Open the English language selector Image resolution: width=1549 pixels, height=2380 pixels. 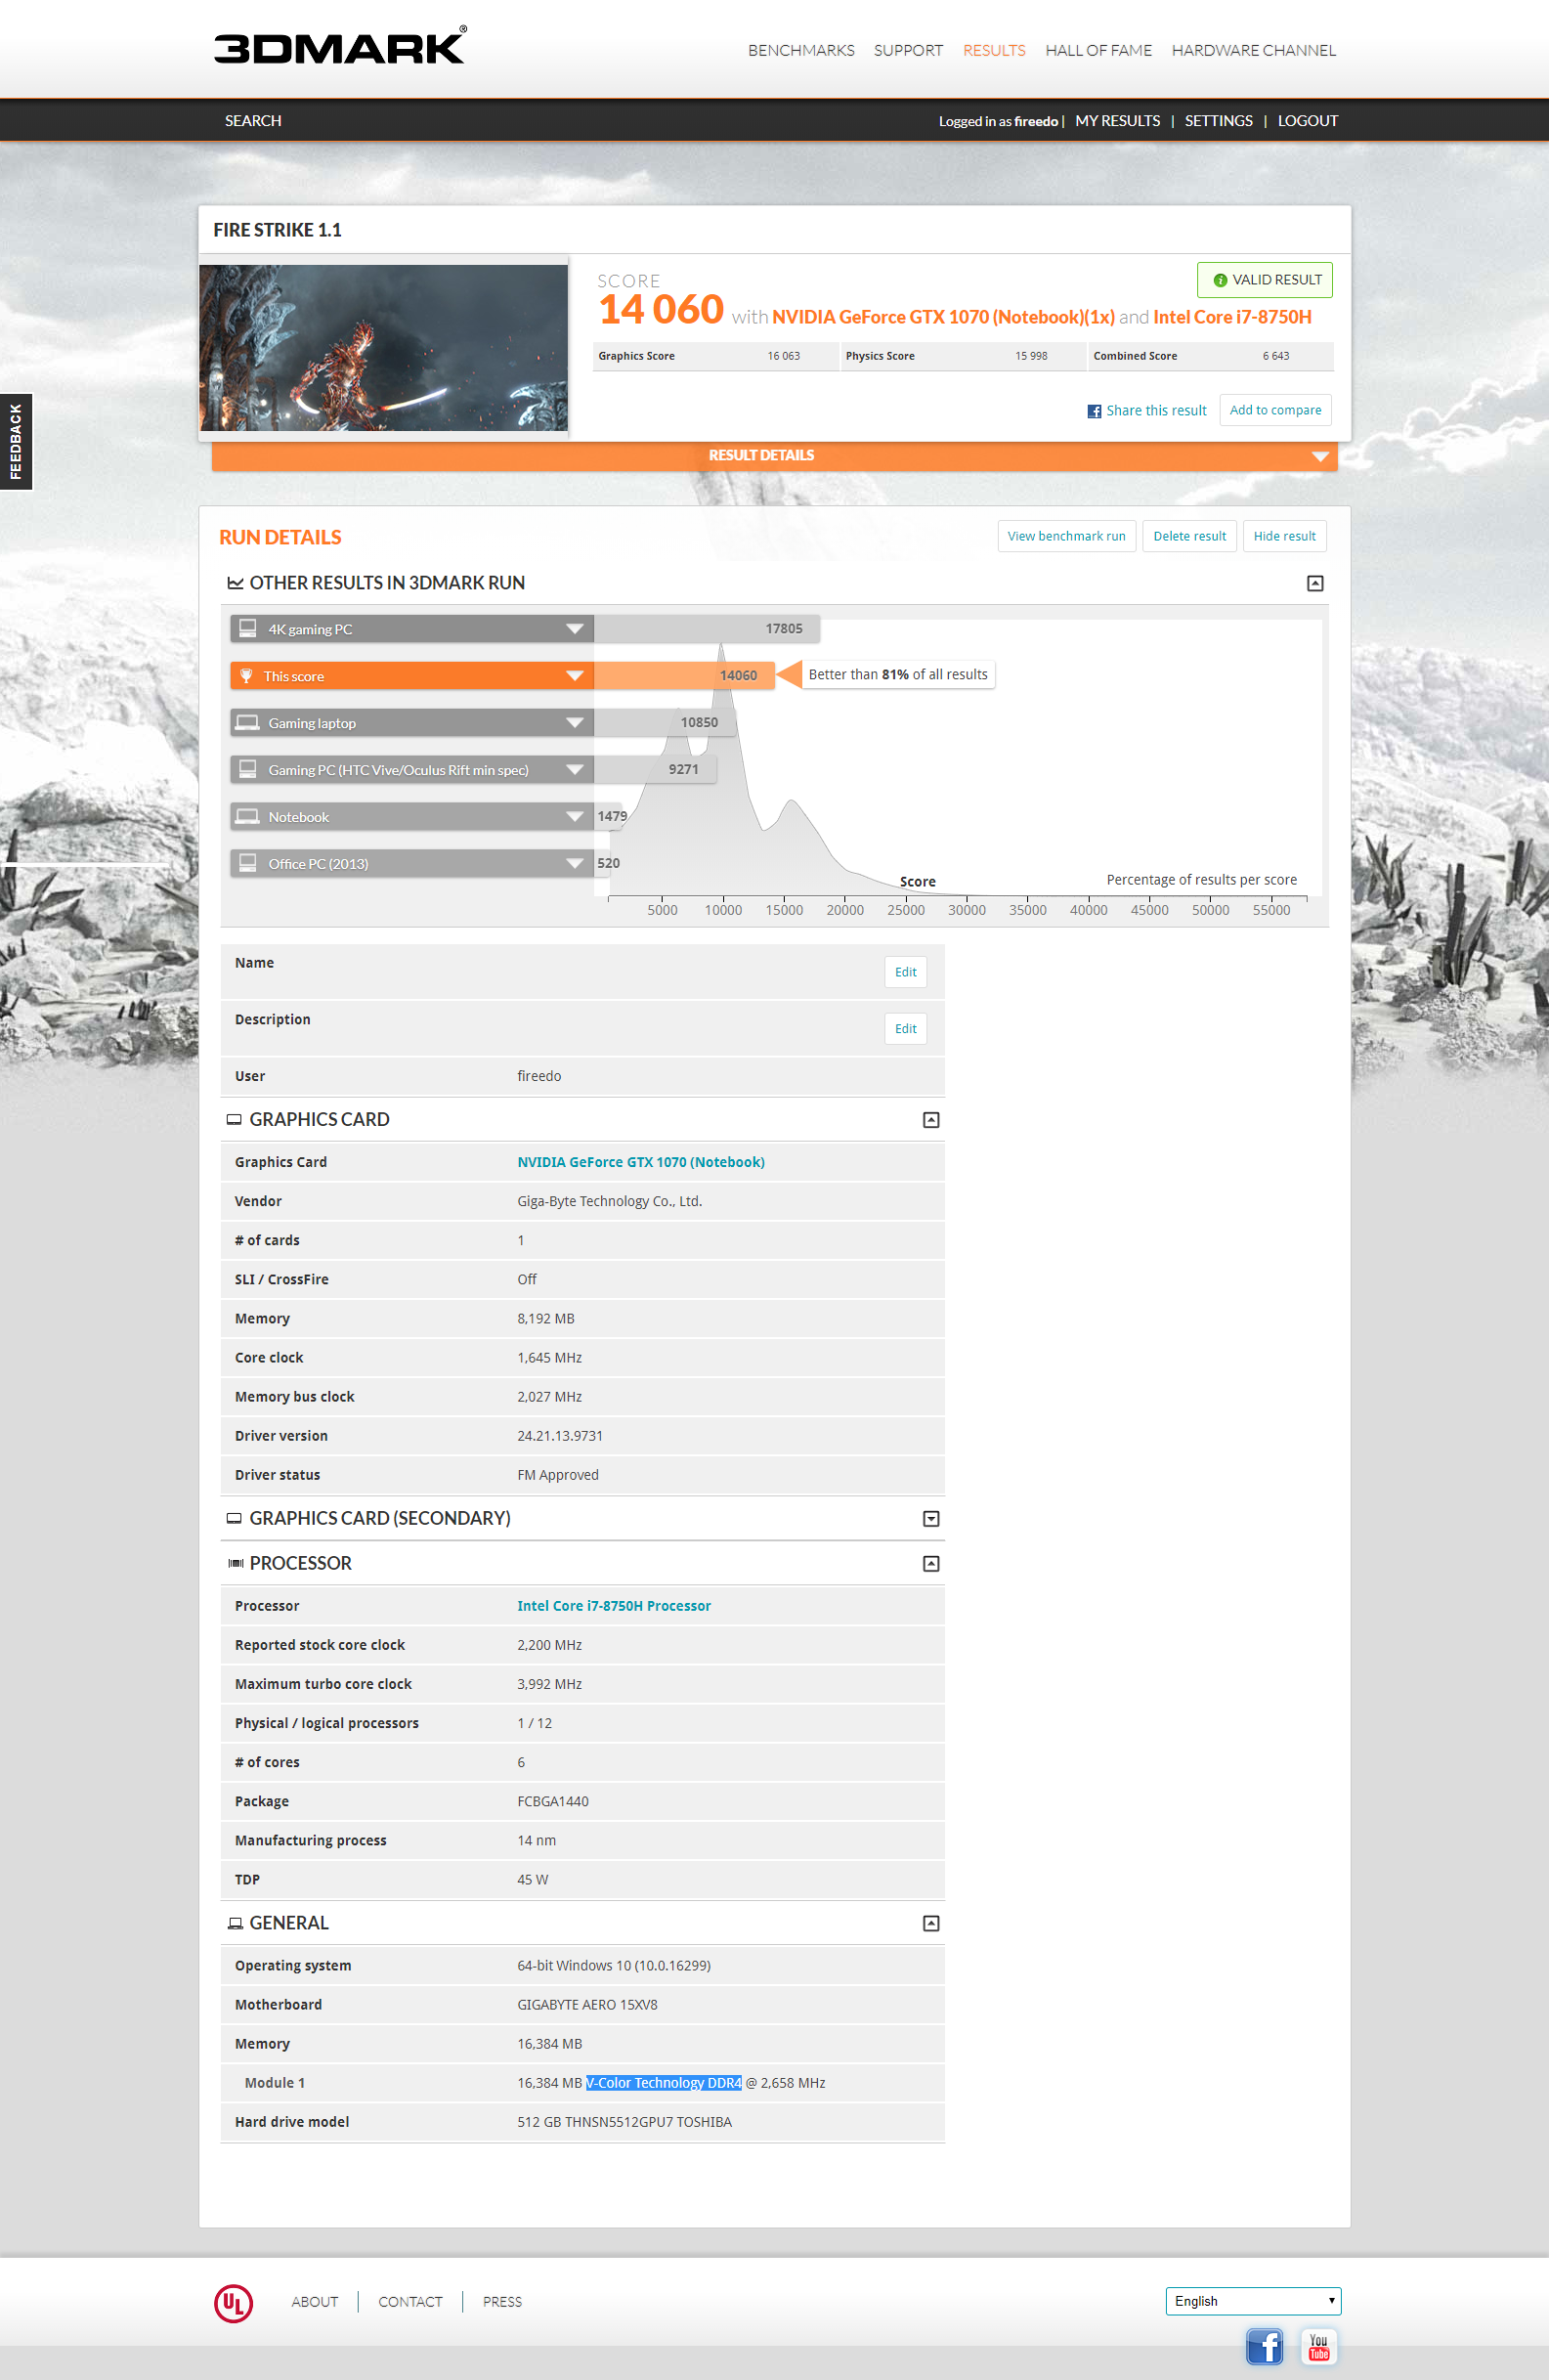point(1253,2301)
